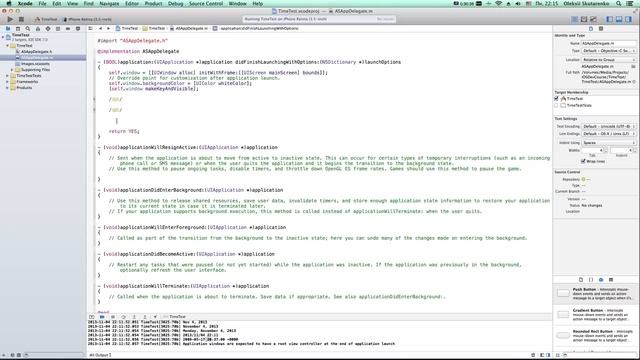Open the Navigate menu
Image resolution: width=640 pixels, height=360 pixels.
coord(109,3)
